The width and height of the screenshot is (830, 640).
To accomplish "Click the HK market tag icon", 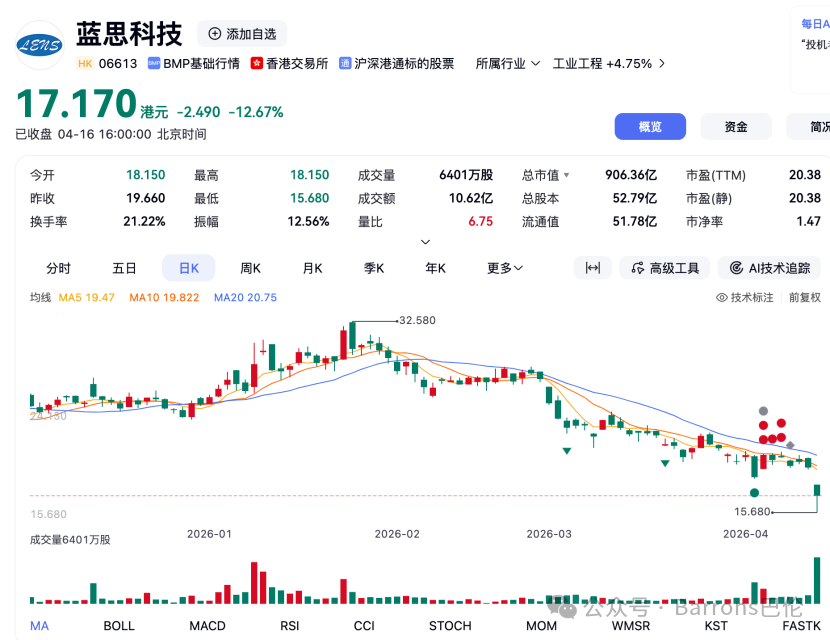I will tap(85, 64).
